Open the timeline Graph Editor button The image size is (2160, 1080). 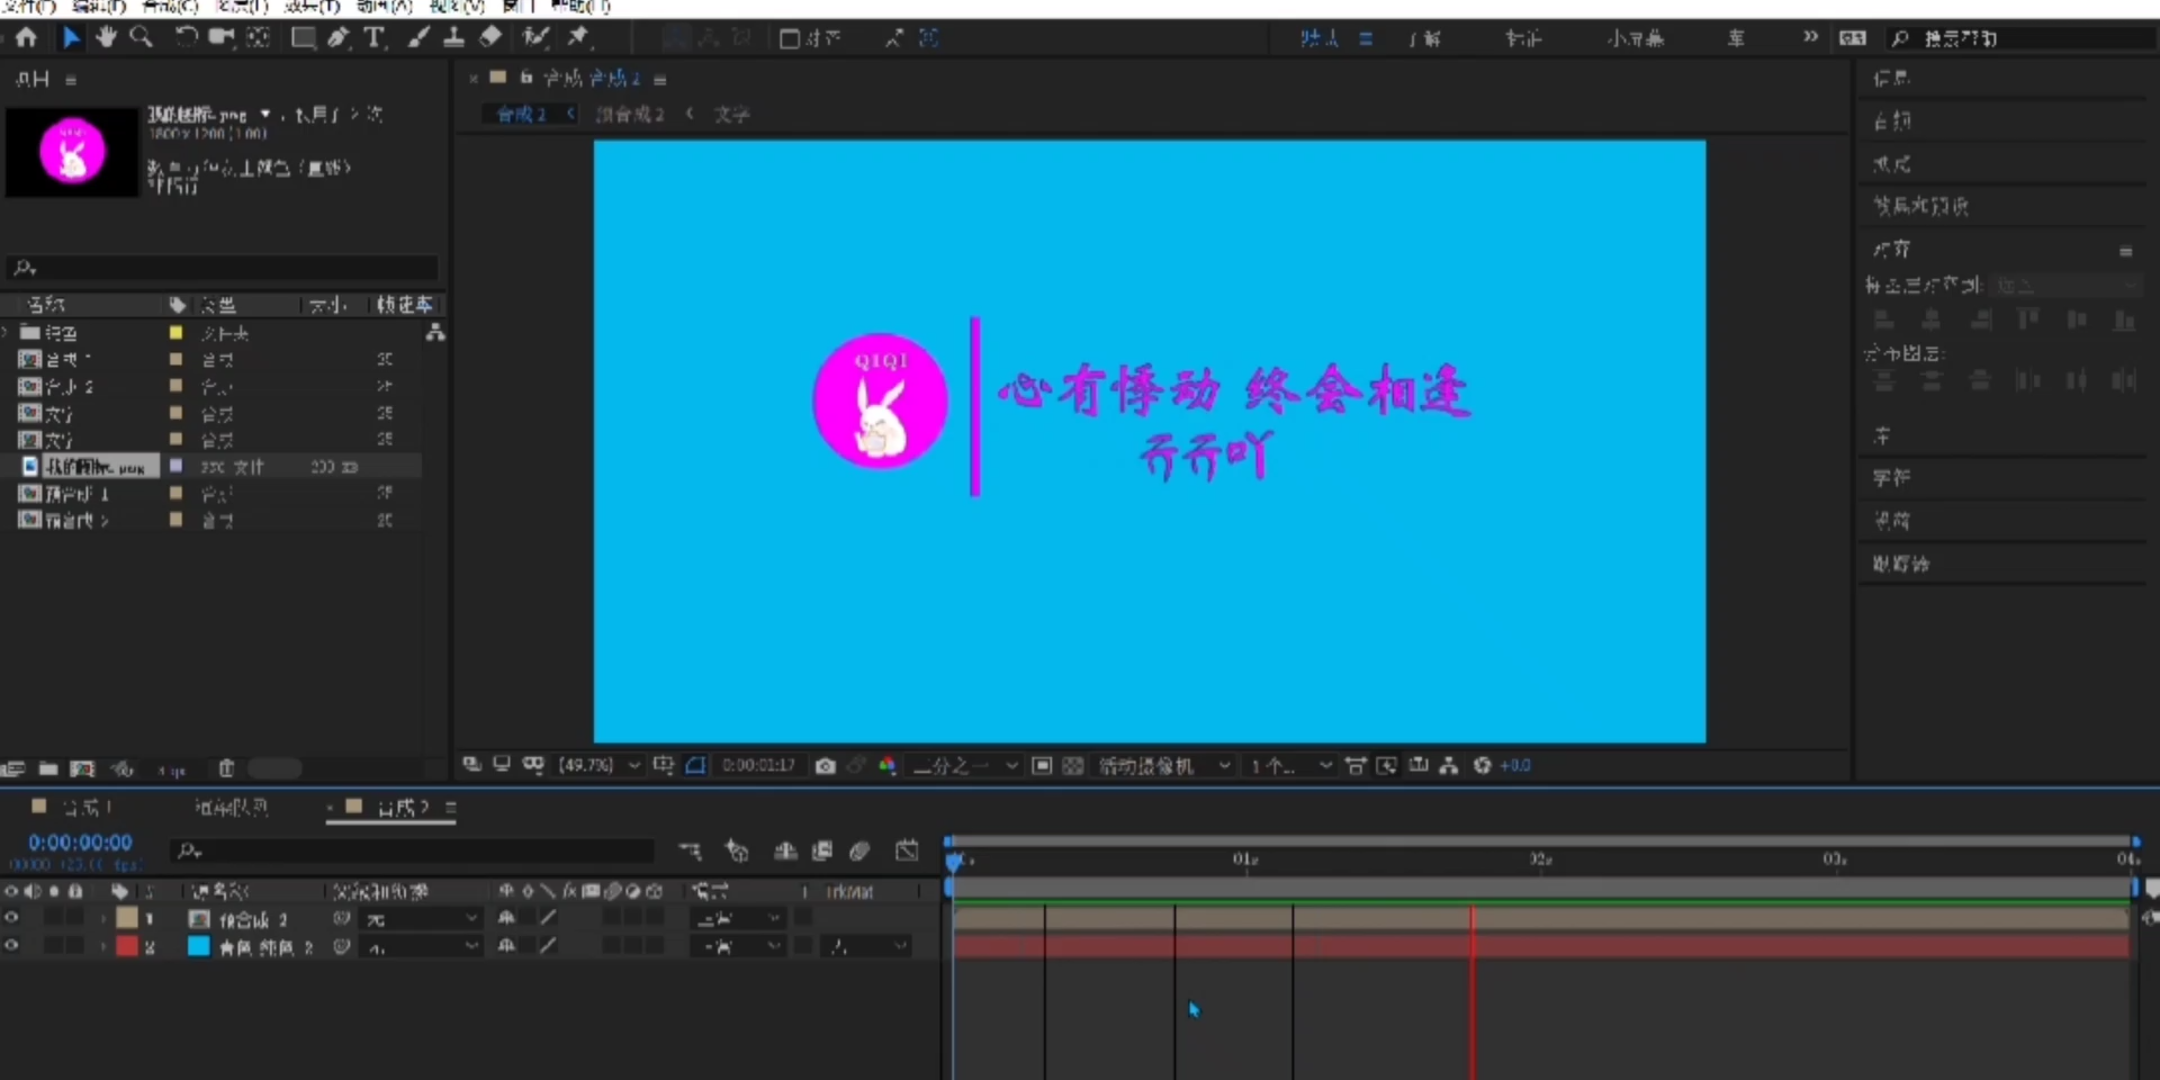[x=907, y=851]
